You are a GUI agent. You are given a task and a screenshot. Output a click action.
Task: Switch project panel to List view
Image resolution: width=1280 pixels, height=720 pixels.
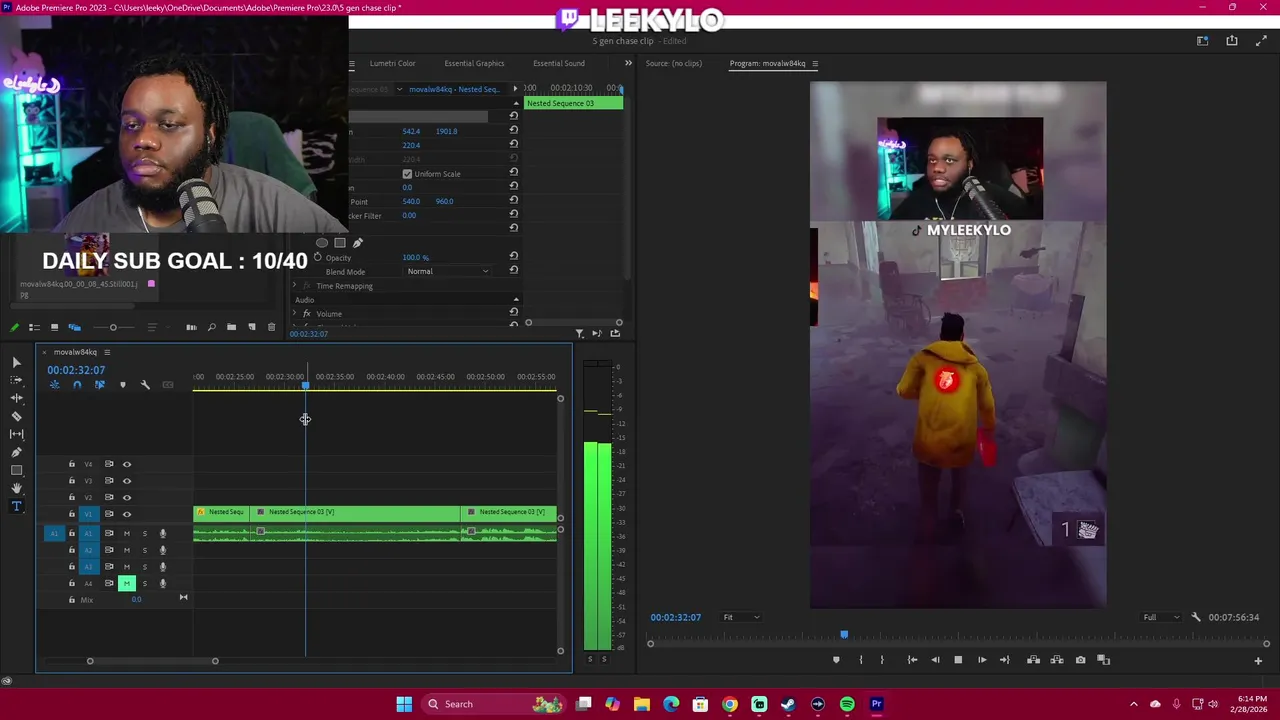[x=34, y=327]
